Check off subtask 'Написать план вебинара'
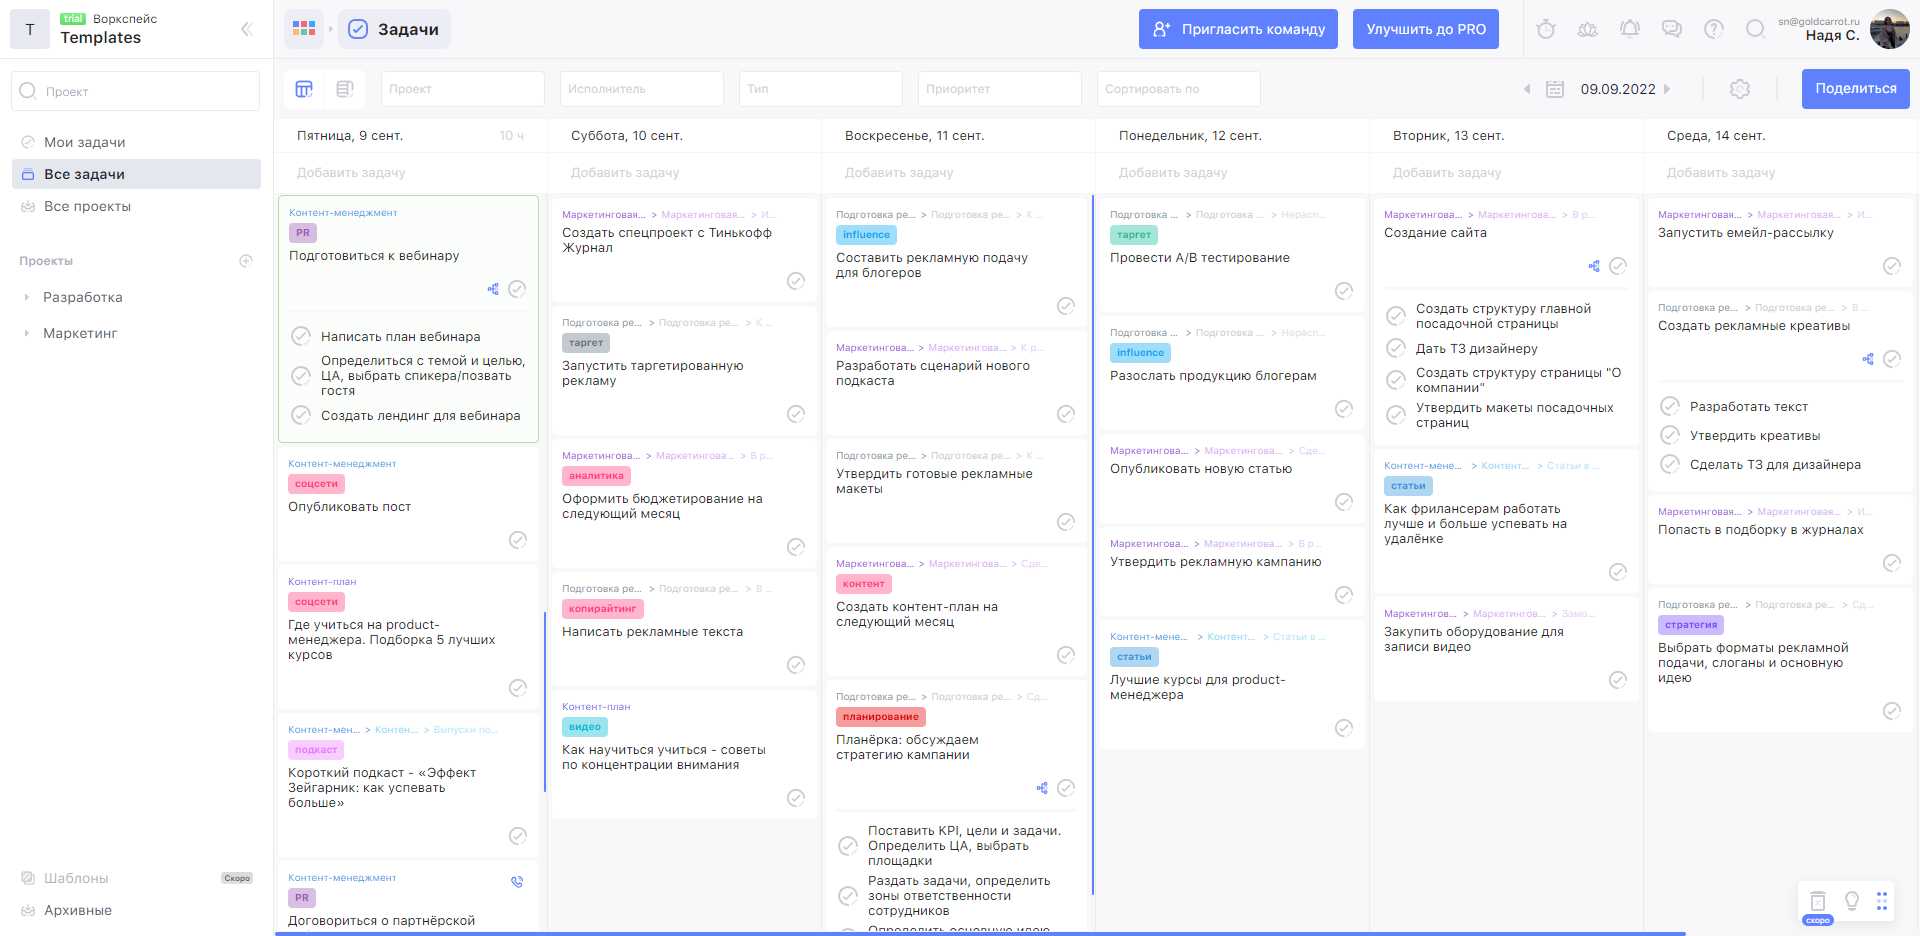 point(301,336)
